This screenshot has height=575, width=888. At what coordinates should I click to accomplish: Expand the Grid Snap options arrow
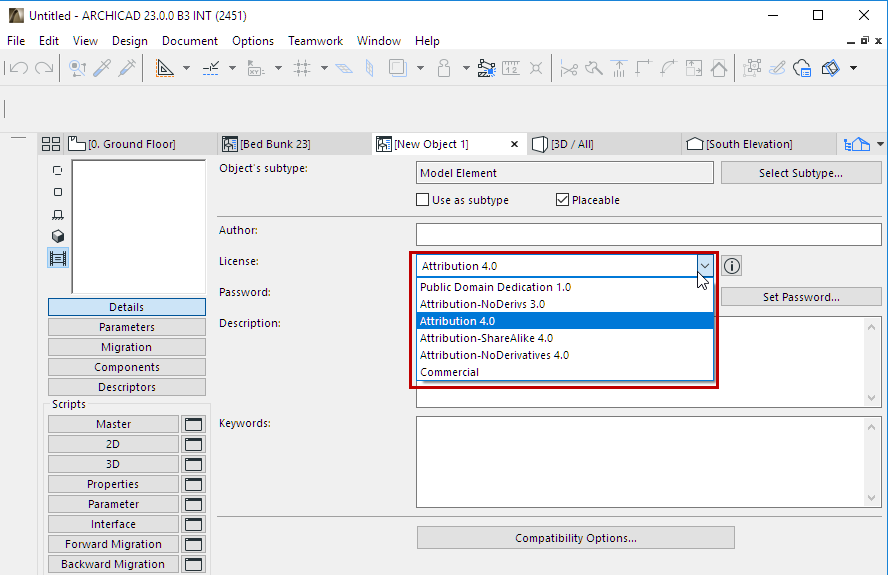click(x=324, y=68)
